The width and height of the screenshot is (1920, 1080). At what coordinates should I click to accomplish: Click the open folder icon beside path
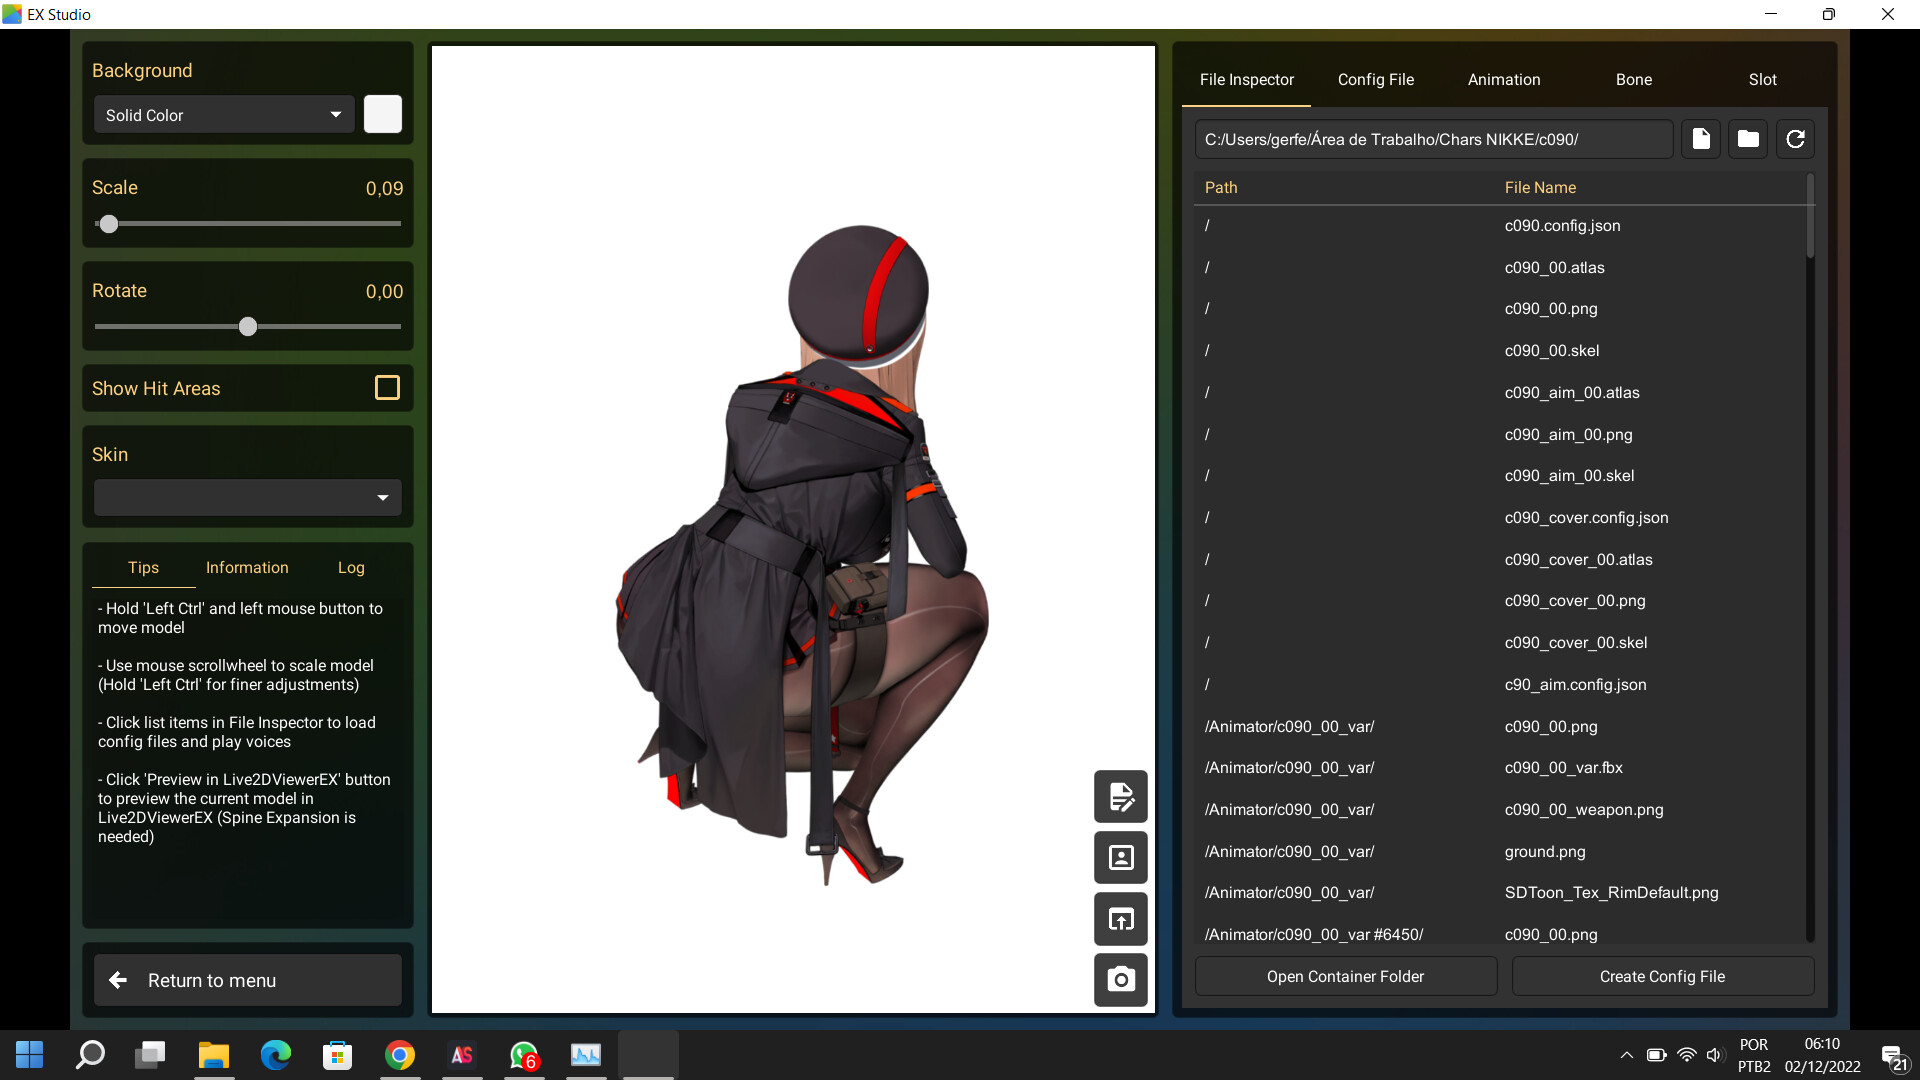click(1748, 139)
